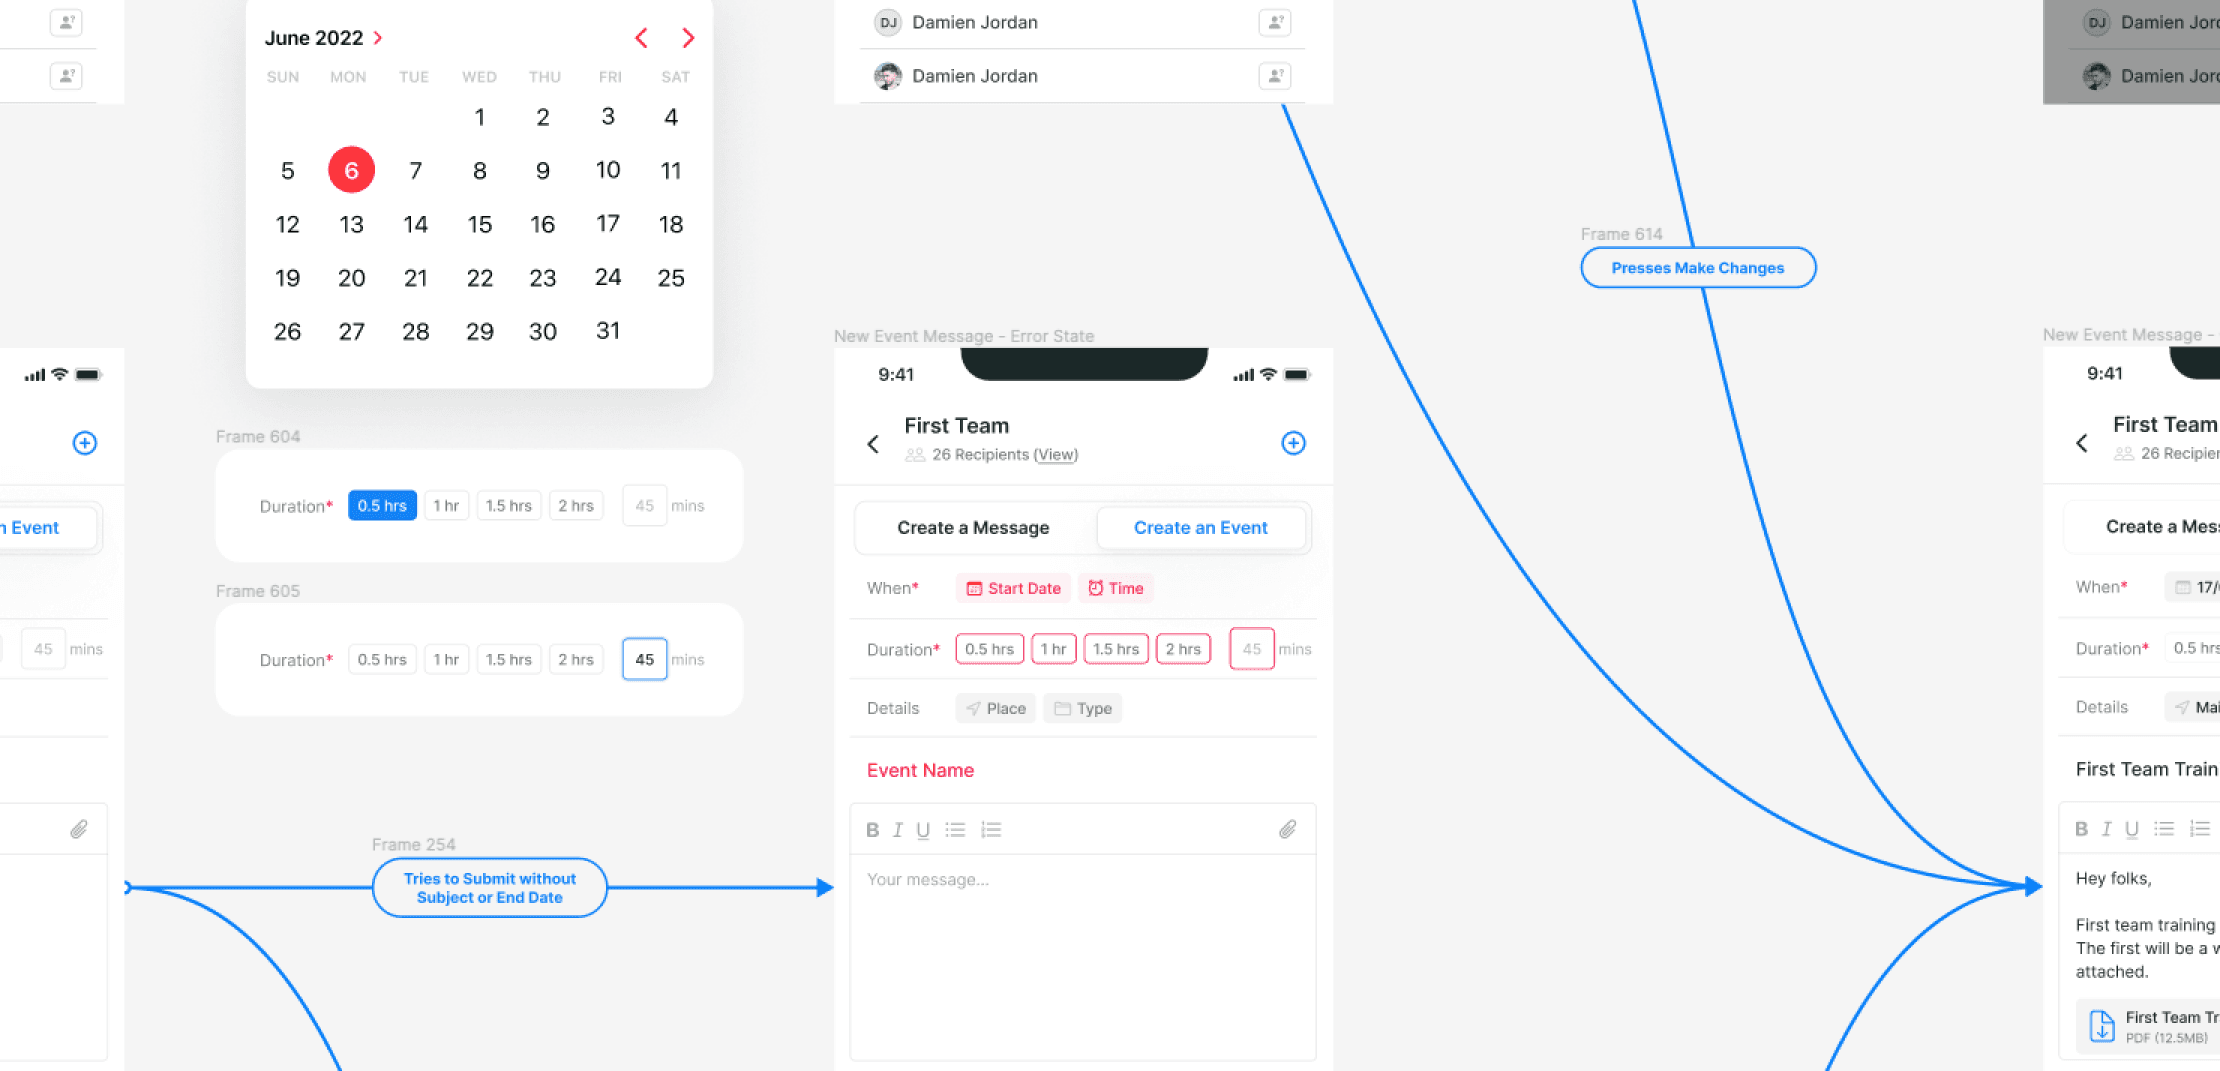Go to next month in the calendar
Screen dimensions: 2220x1071
click(x=688, y=38)
